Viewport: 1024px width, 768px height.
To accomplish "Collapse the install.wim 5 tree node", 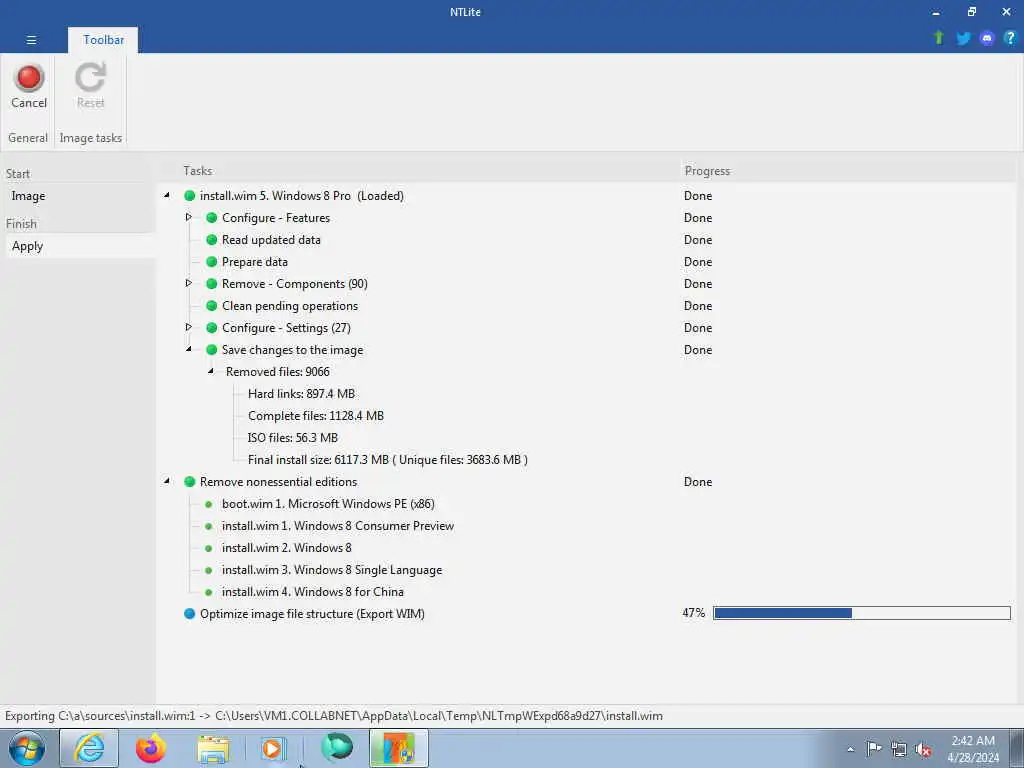I will (167, 195).
